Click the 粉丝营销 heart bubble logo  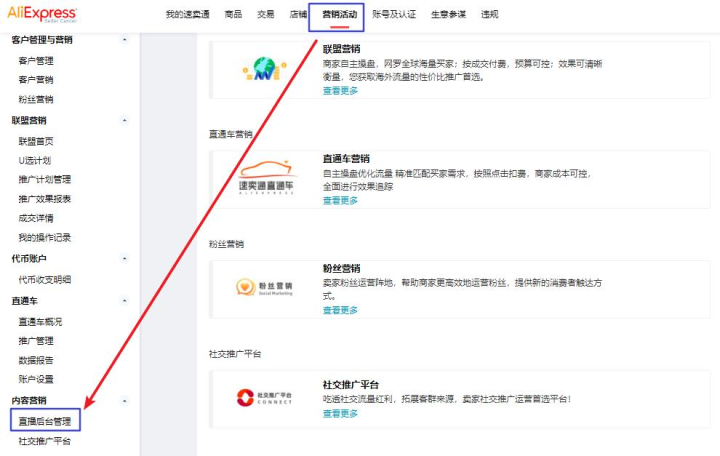pyautogui.click(x=264, y=287)
